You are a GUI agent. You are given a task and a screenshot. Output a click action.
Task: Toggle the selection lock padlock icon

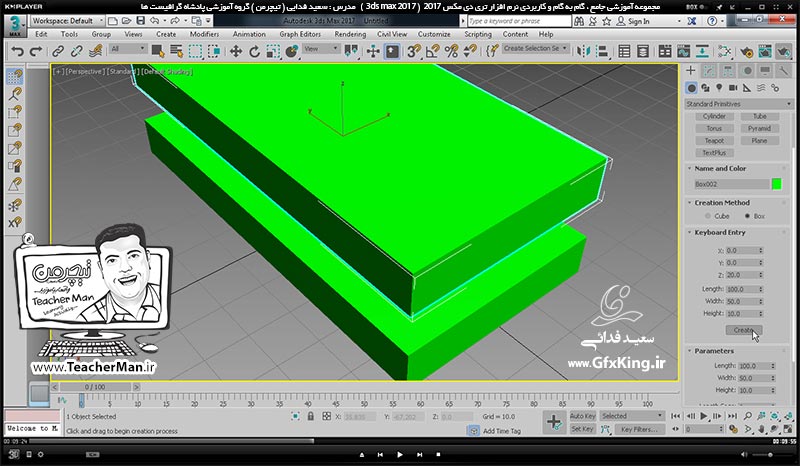click(310, 416)
